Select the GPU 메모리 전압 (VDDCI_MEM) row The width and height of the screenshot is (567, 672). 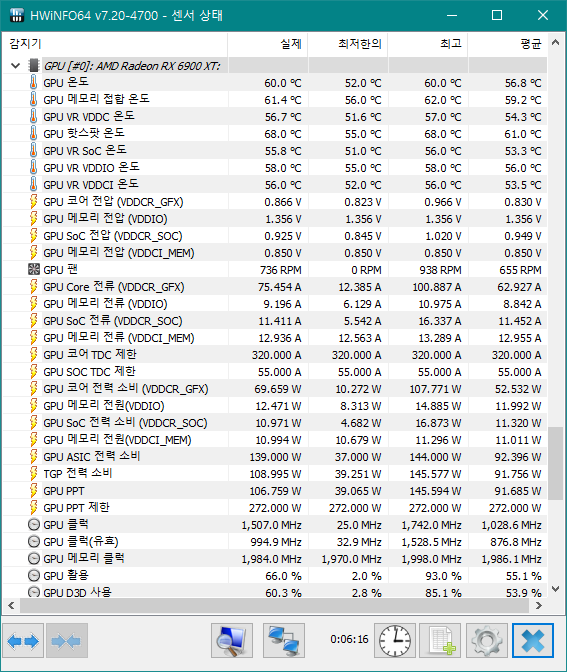click(275, 252)
